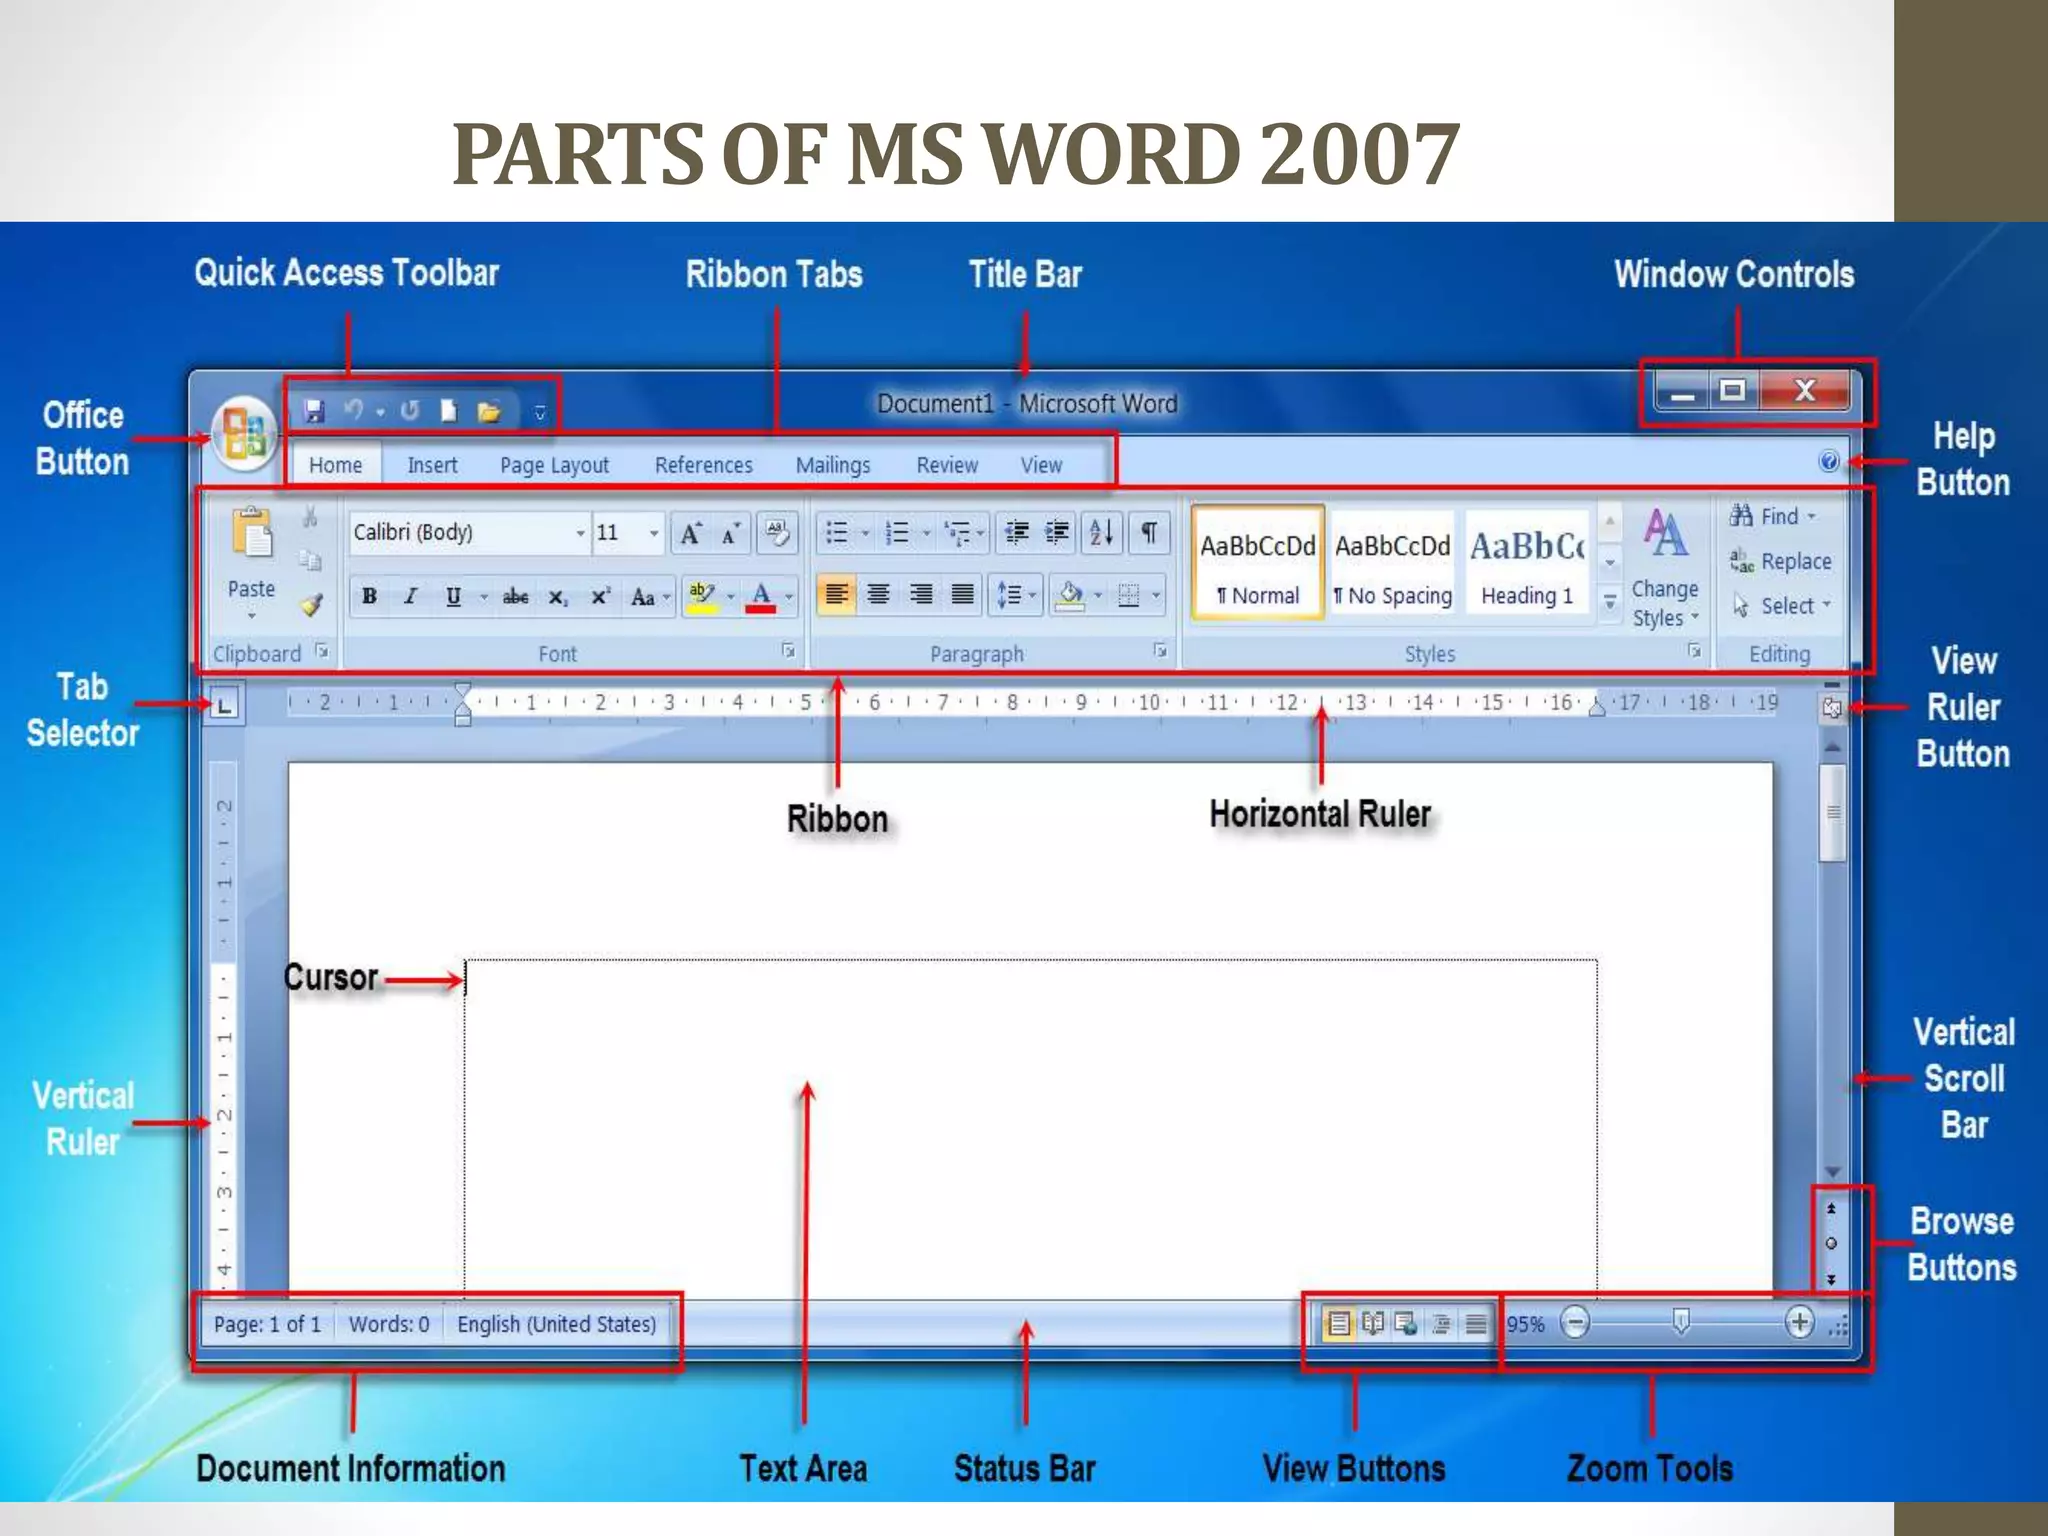Click the Shading paint bucket icon
The image size is (2048, 1536).
1071,596
